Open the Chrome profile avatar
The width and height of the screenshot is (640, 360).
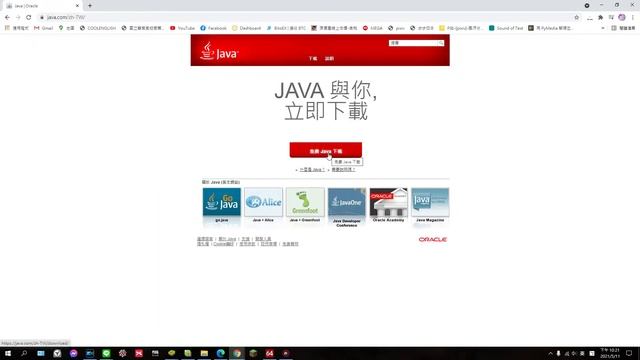tap(622, 17)
